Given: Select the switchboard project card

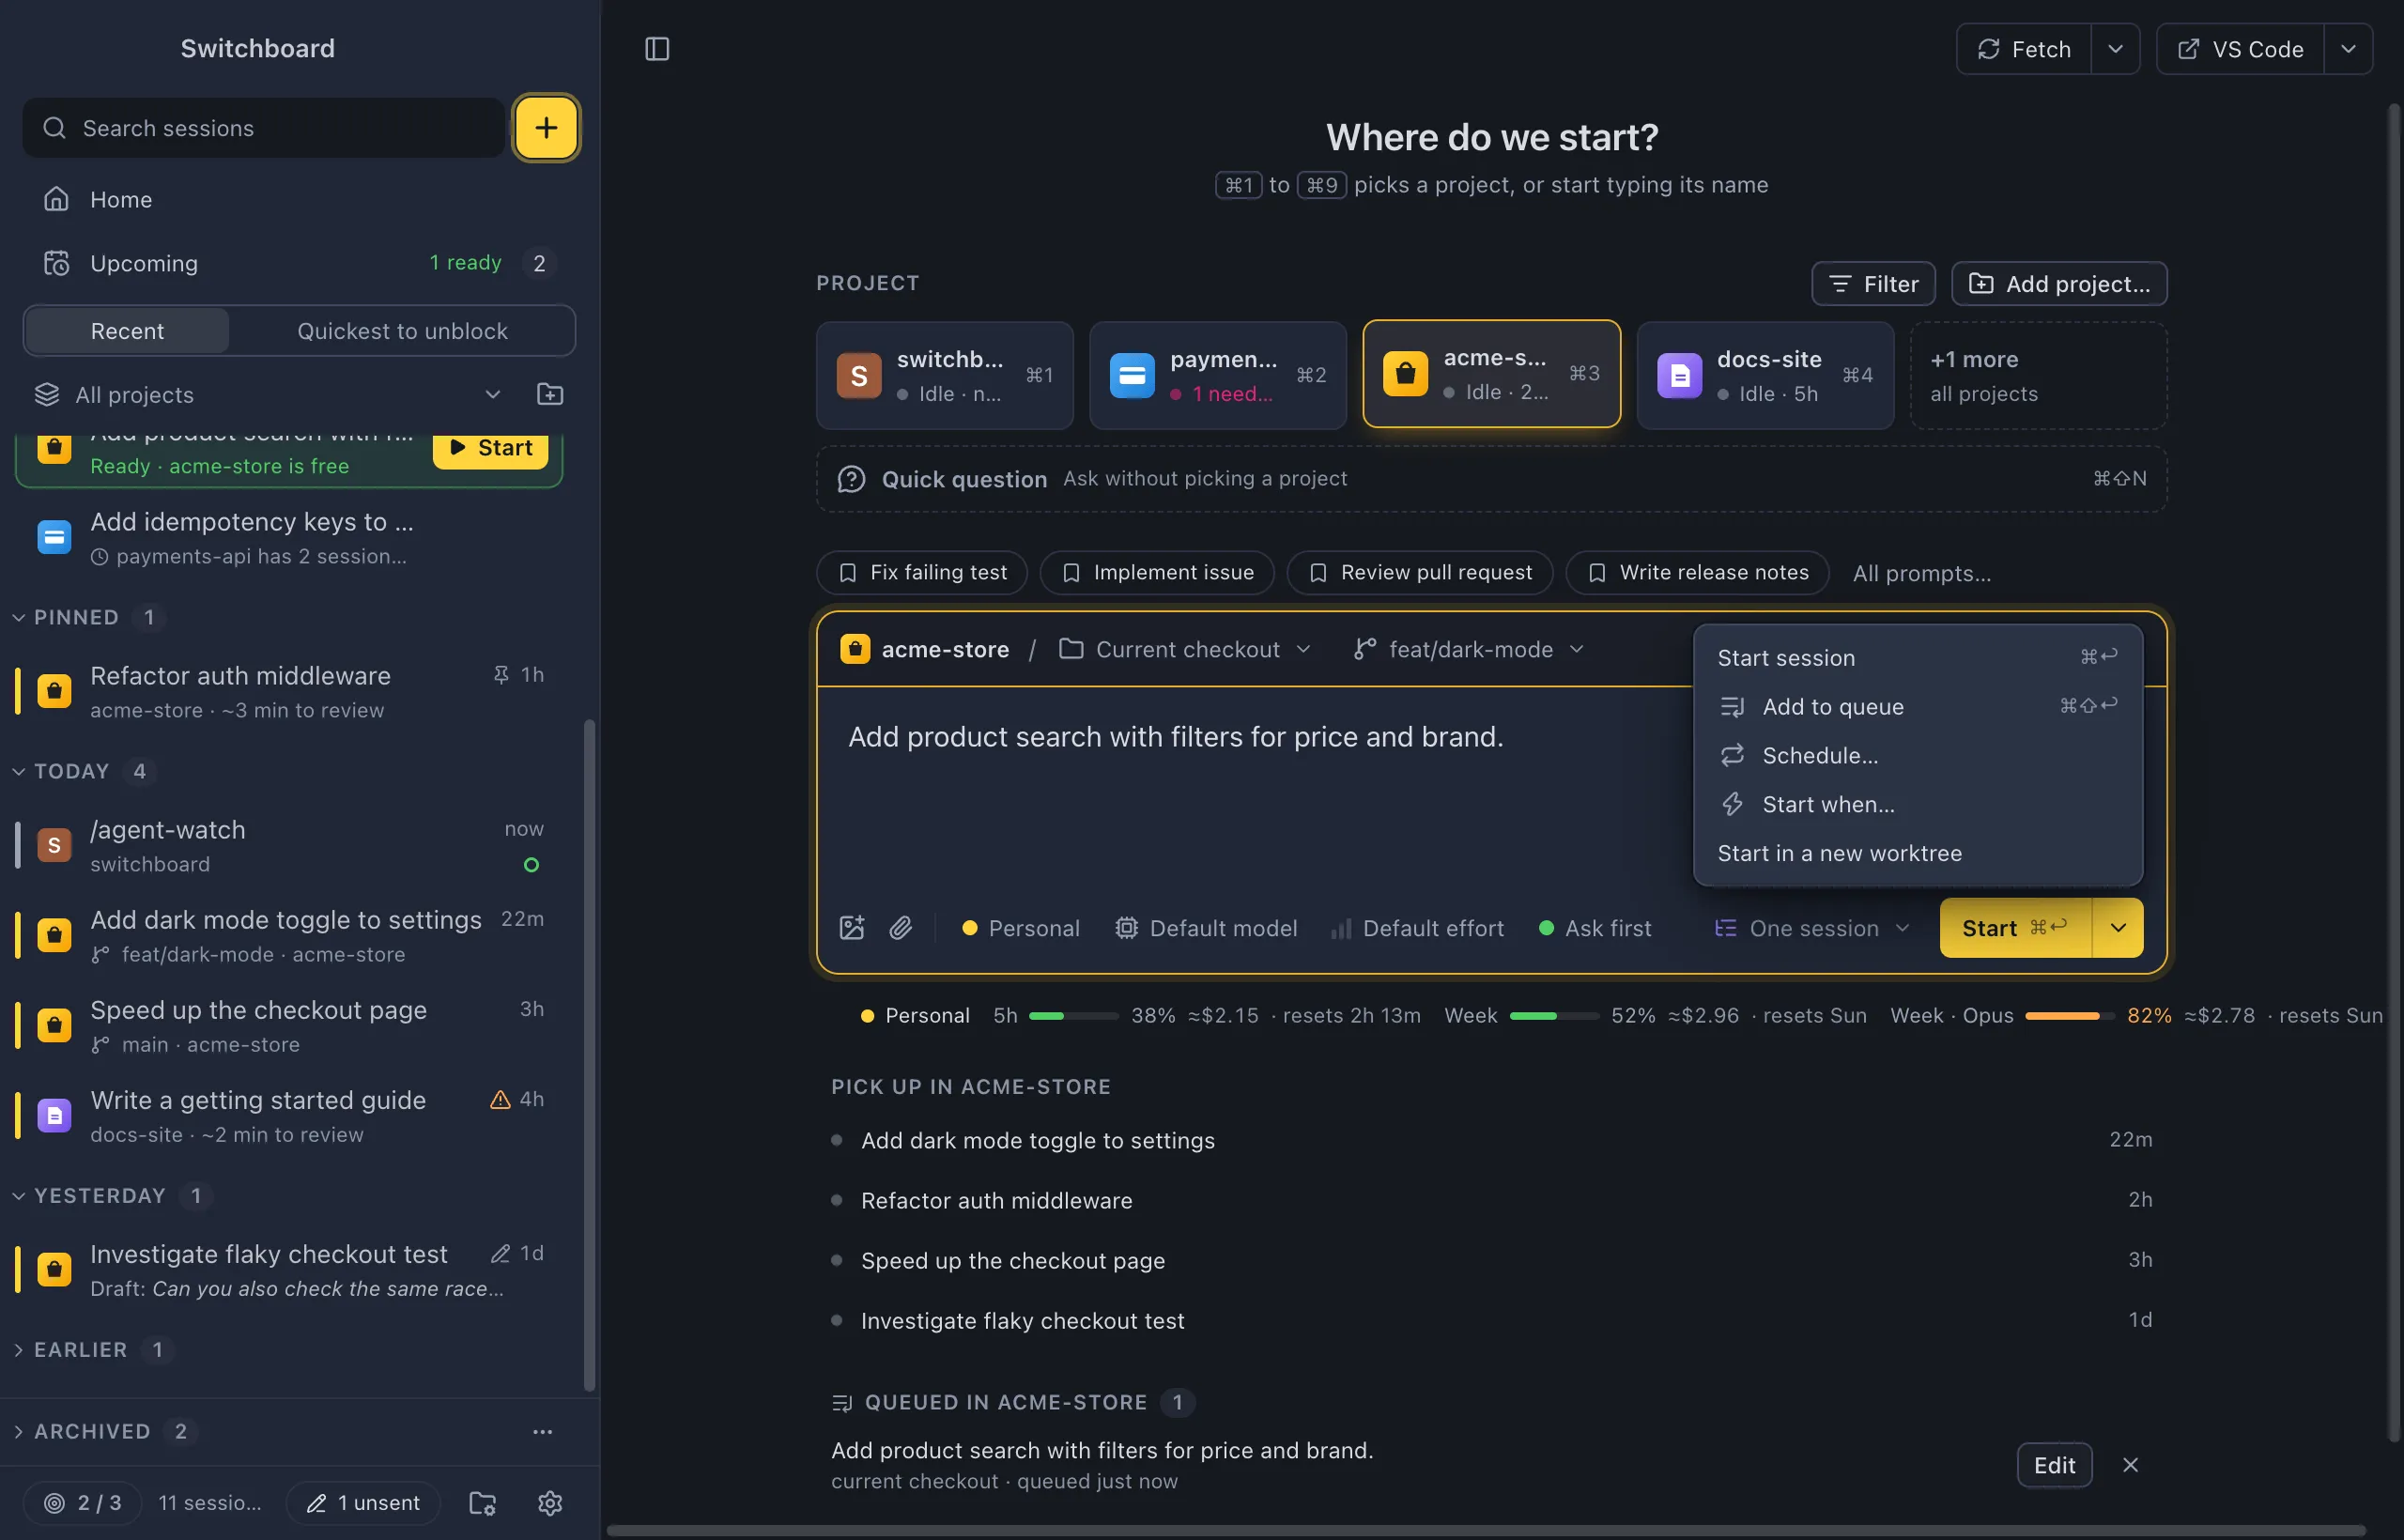Looking at the screenshot, I should (944, 375).
